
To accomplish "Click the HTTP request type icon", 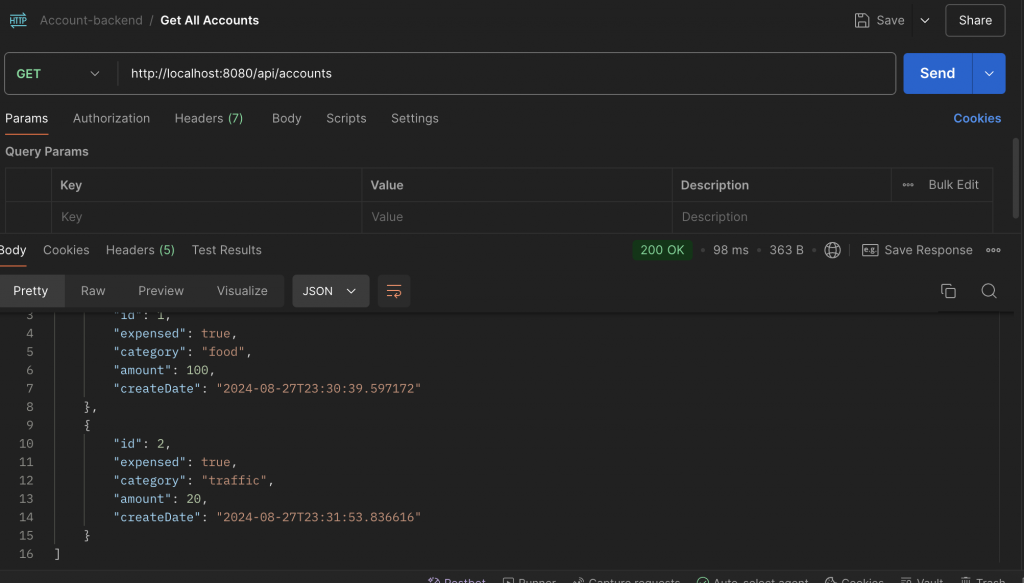I will (x=18, y=20).
